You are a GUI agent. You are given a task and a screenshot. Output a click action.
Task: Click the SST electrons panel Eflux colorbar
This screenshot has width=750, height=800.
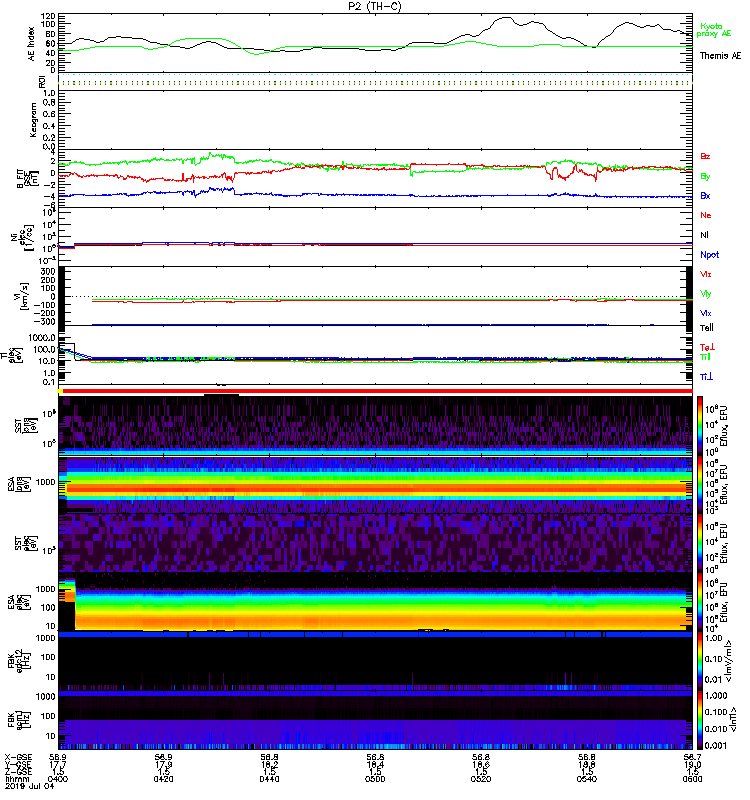pyautogui.click(x=700, y=543)
